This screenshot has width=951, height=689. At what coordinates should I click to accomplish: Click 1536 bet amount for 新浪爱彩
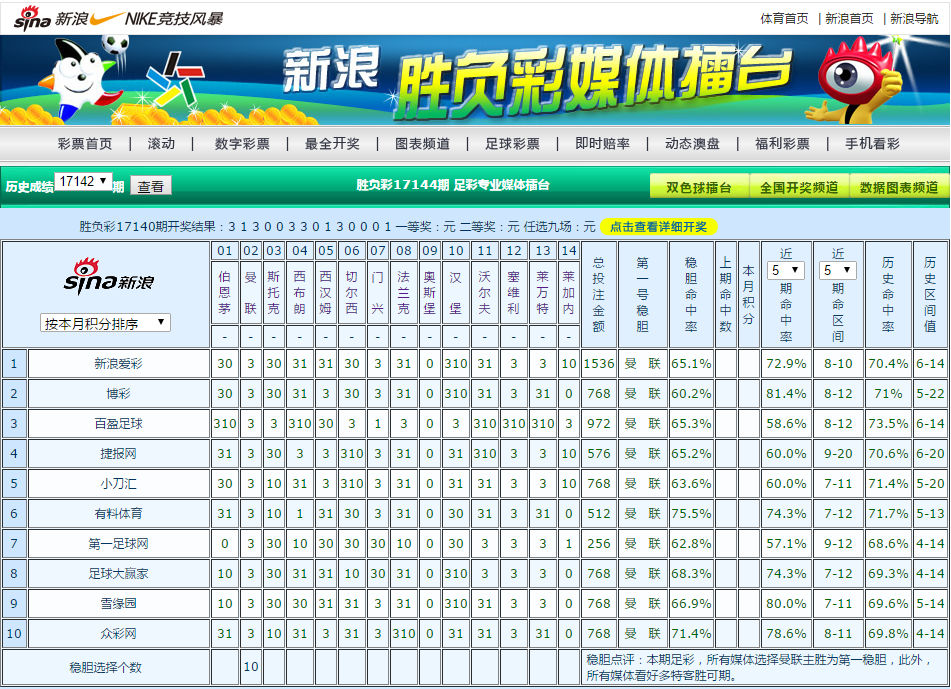(599, 363)
